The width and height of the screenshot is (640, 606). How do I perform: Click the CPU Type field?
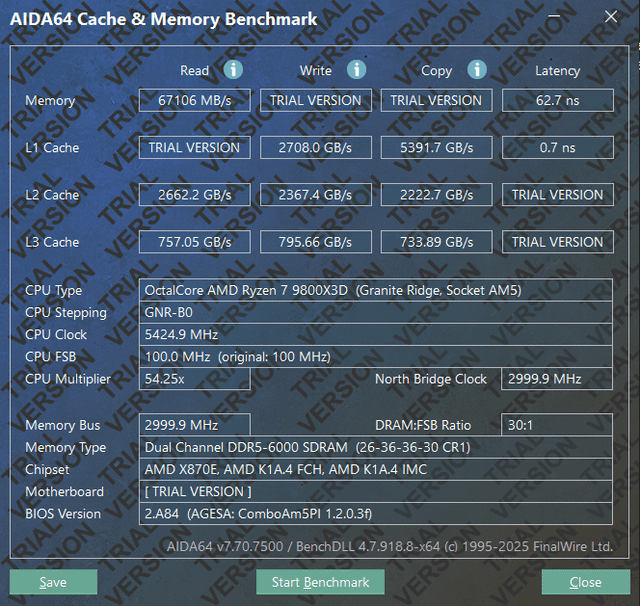pos(376,291)
